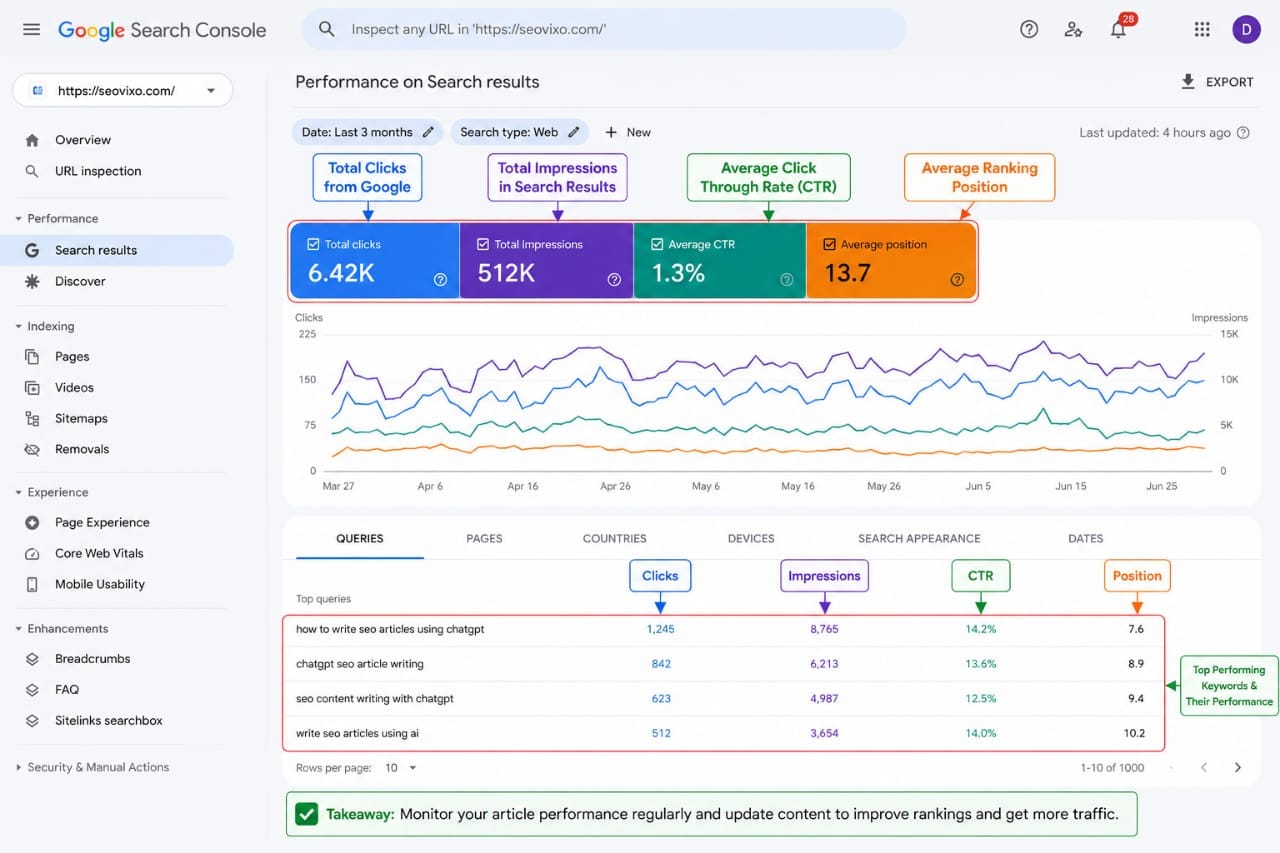Click the Last updated info icon
This screenshot has width=1280, height=853.
(x=1243, y=132)
